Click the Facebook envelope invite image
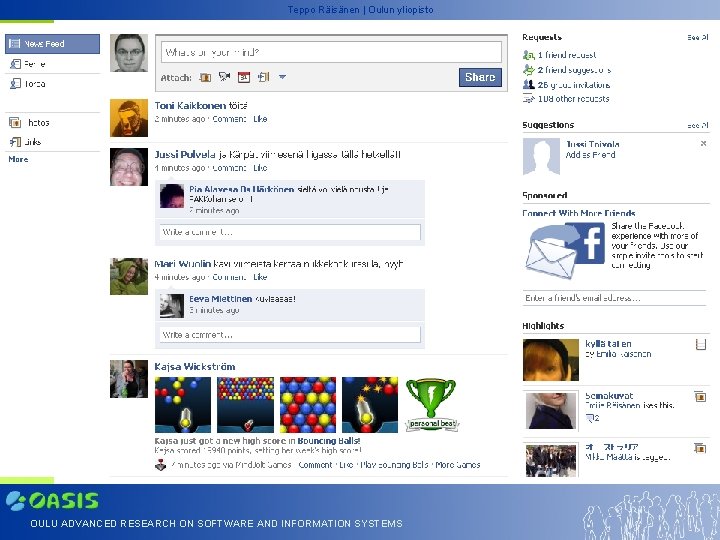The width and height of the screenshot is (720, 540). coord(565,250)
